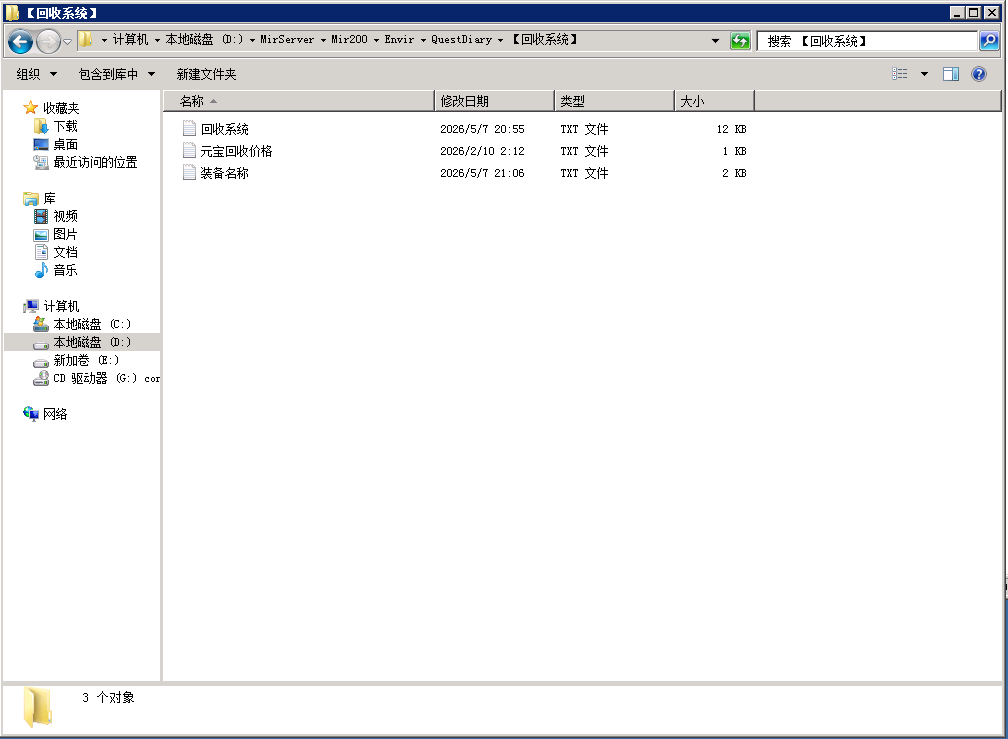Click the 装备名称 file icon
The height and width of the screenshot is (739, 1008).
coord(189,172)
